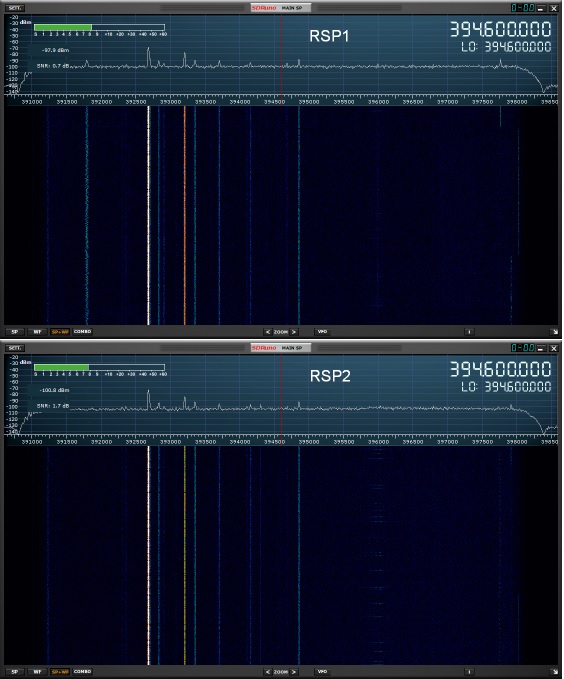
Task: Click resize corner arrow icon in RSP2 window
Action: (x=555, y=672)
